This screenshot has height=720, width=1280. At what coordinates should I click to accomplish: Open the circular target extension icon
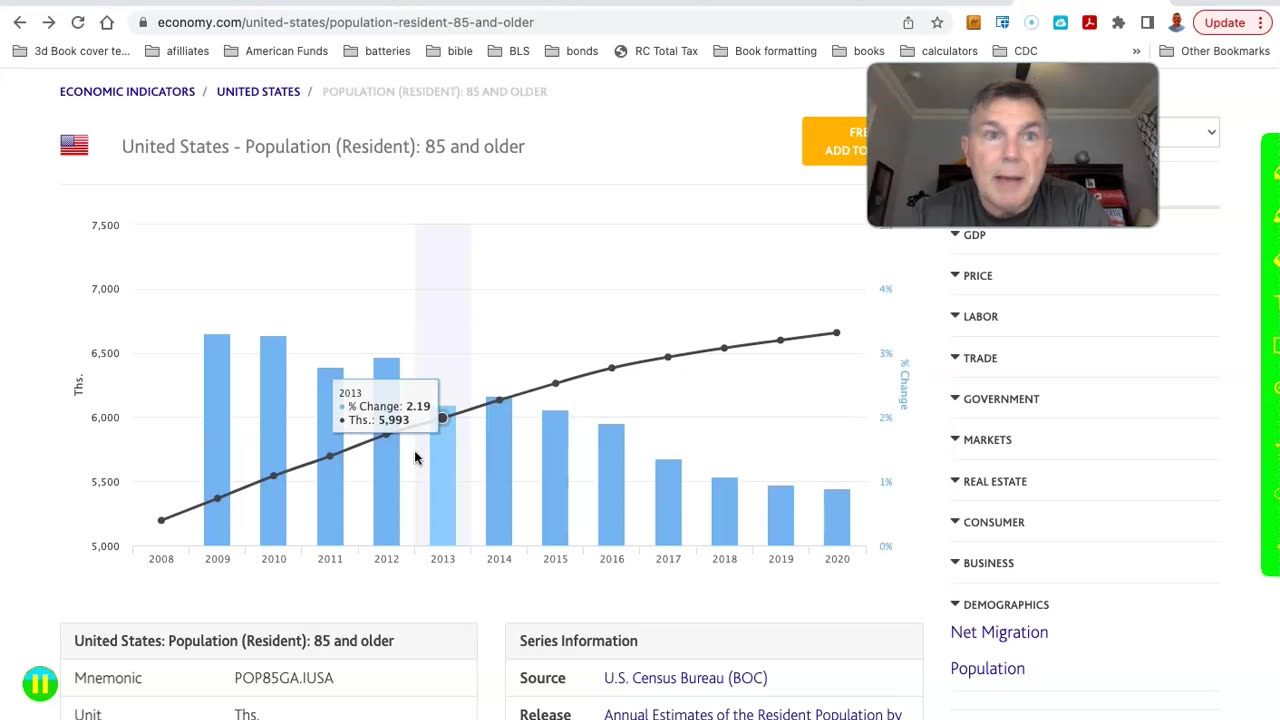tap(1031, 22)
